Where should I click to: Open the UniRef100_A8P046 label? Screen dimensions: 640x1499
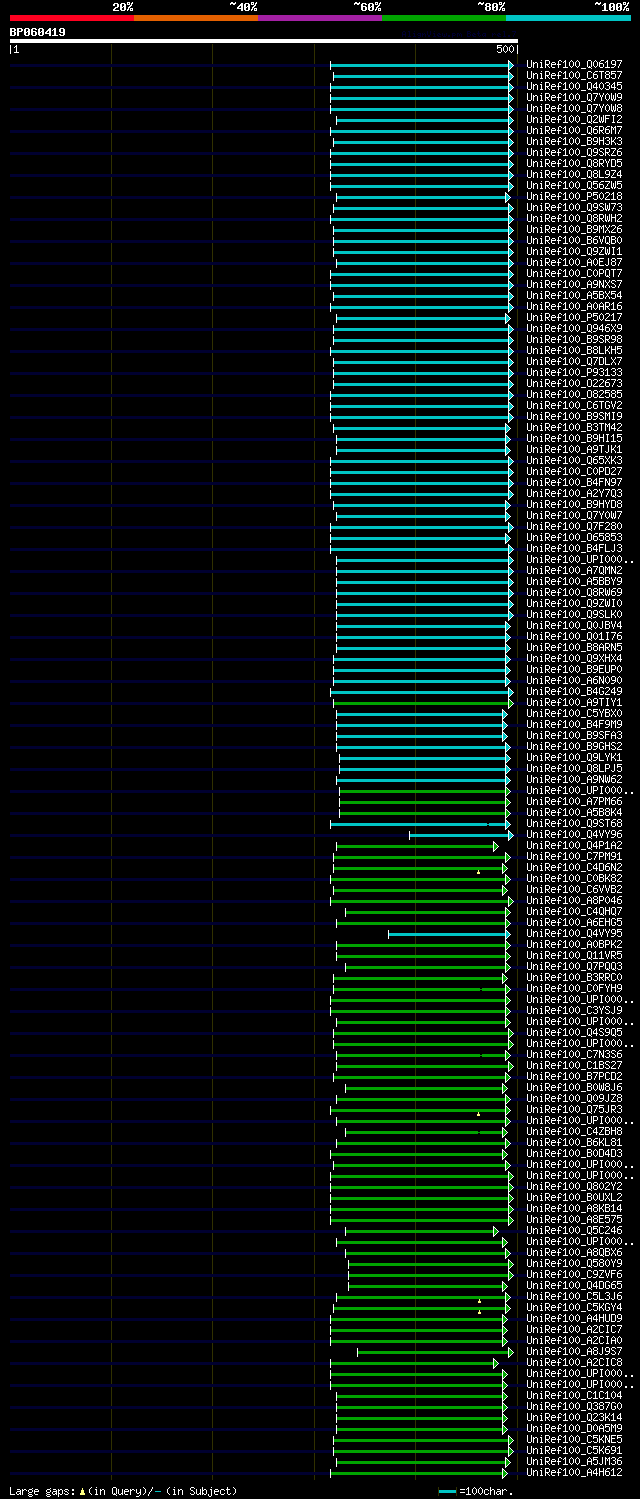pos(574,900)
